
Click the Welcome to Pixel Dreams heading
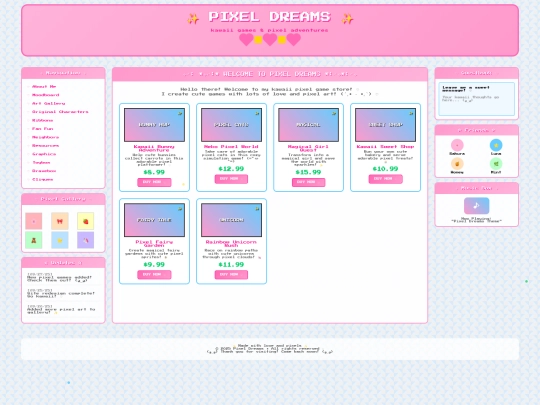[270, 74]
